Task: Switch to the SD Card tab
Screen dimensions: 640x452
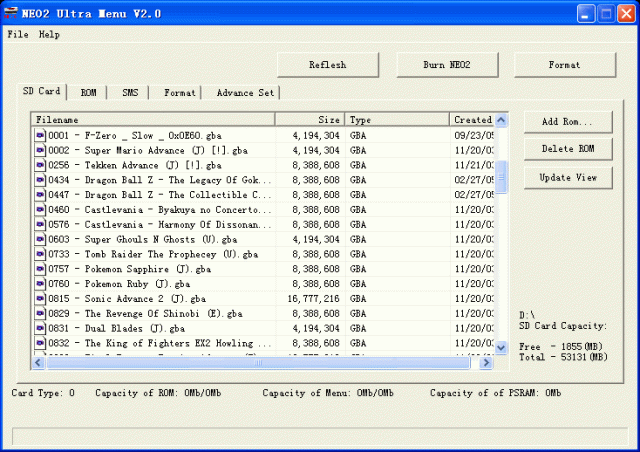Action: click(x=42, y=91)
